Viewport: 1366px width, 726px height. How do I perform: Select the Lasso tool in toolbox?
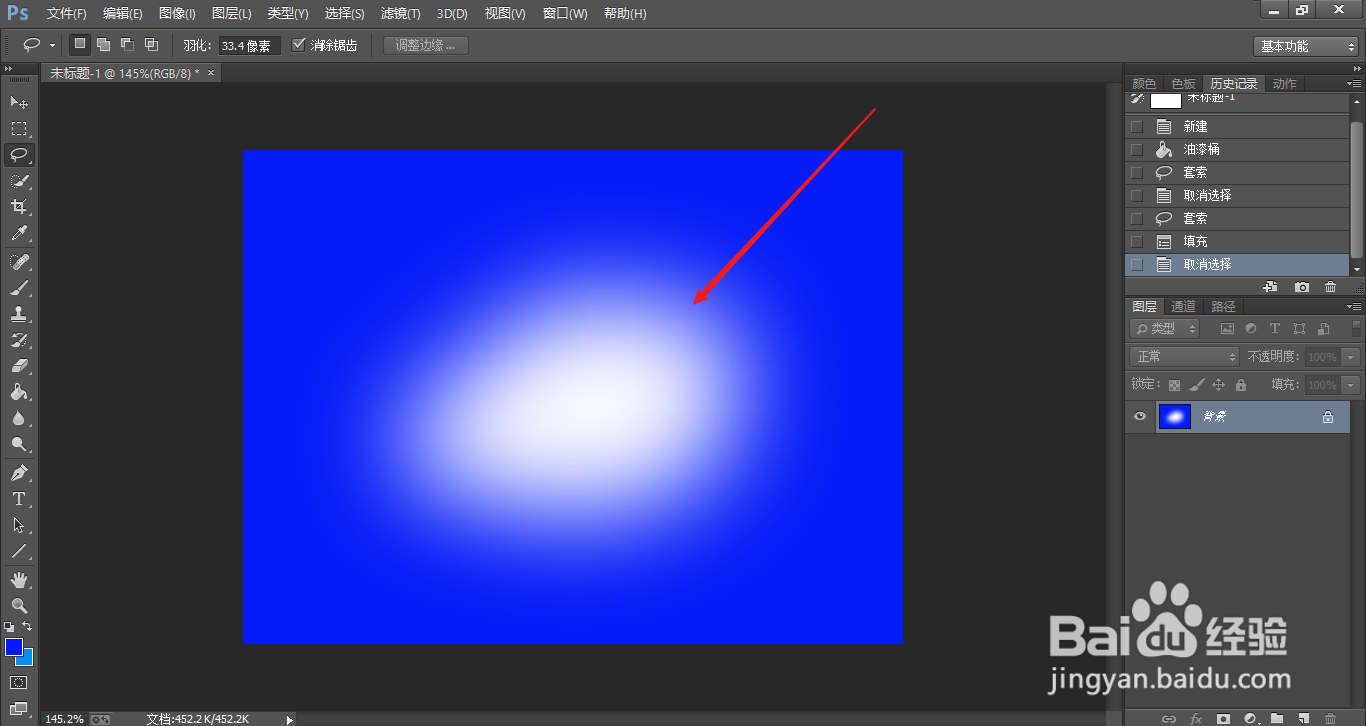click(19, 154)
